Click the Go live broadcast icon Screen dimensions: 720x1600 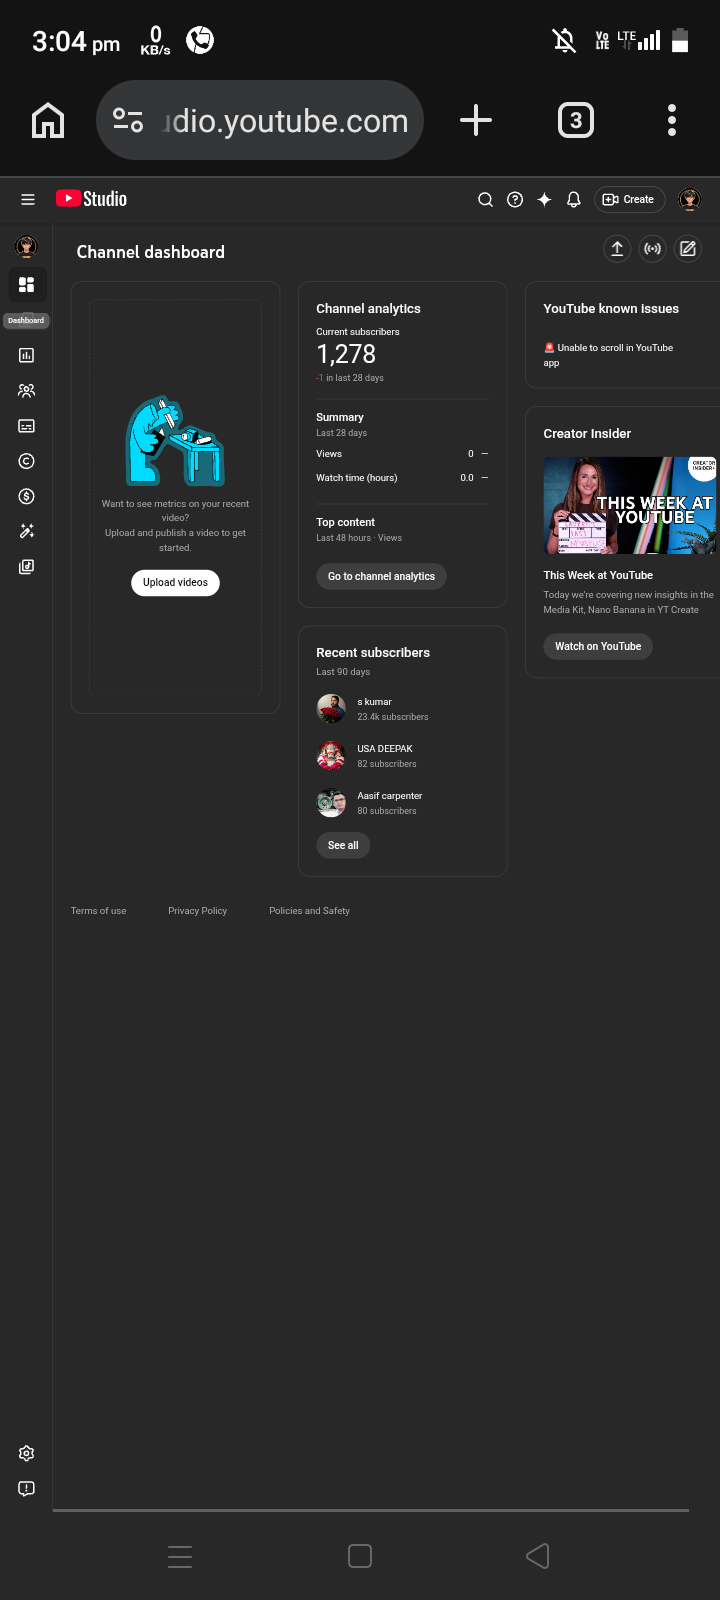(653, 249)
